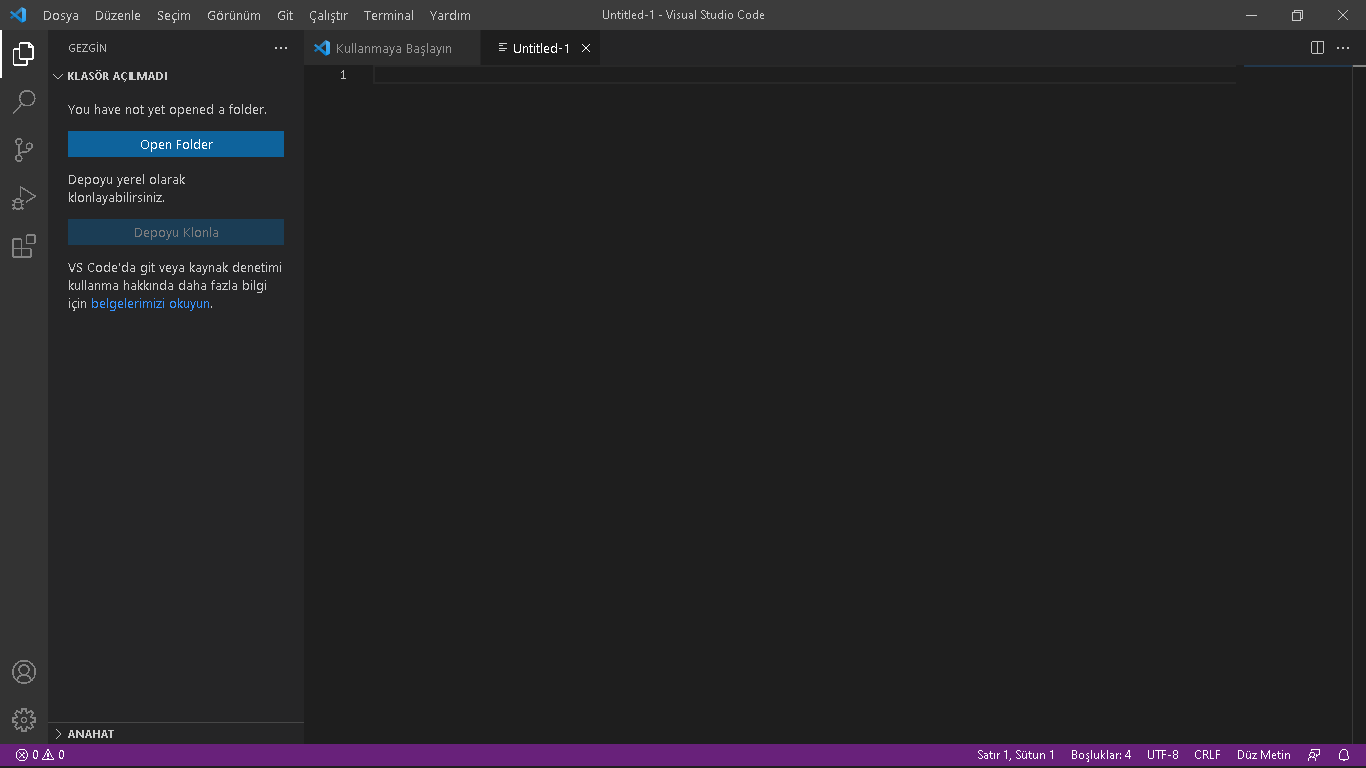Split the editor to the right
This screenshot has height=768, width=1366.
pos(1318,48)
